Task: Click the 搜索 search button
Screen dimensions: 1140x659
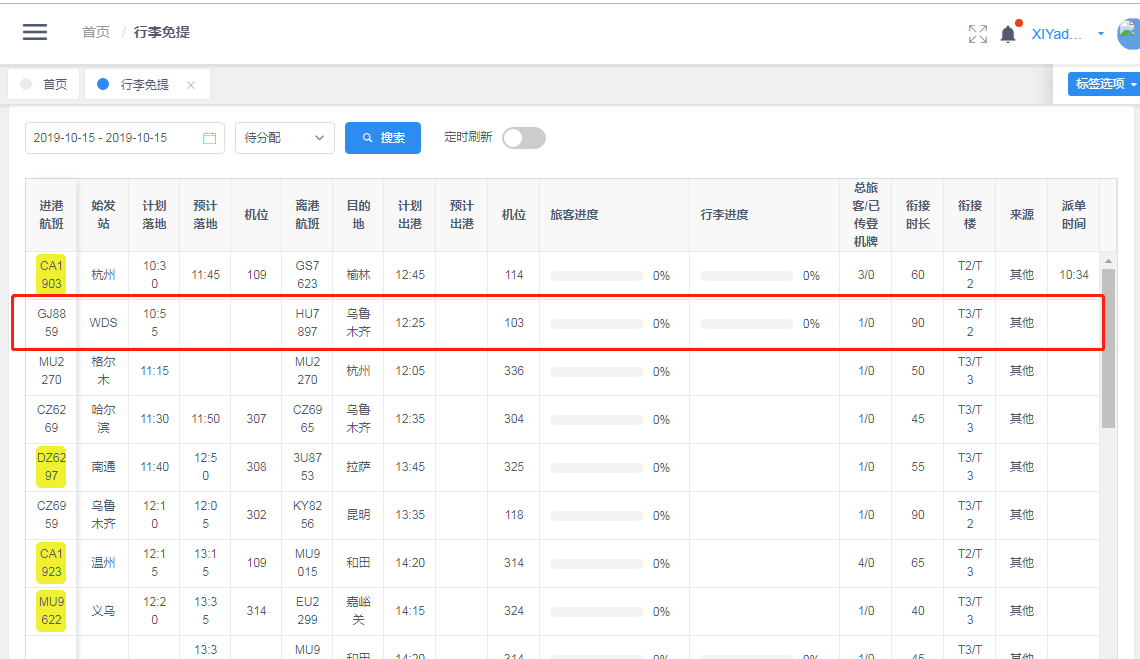Action: click(383, 137)
